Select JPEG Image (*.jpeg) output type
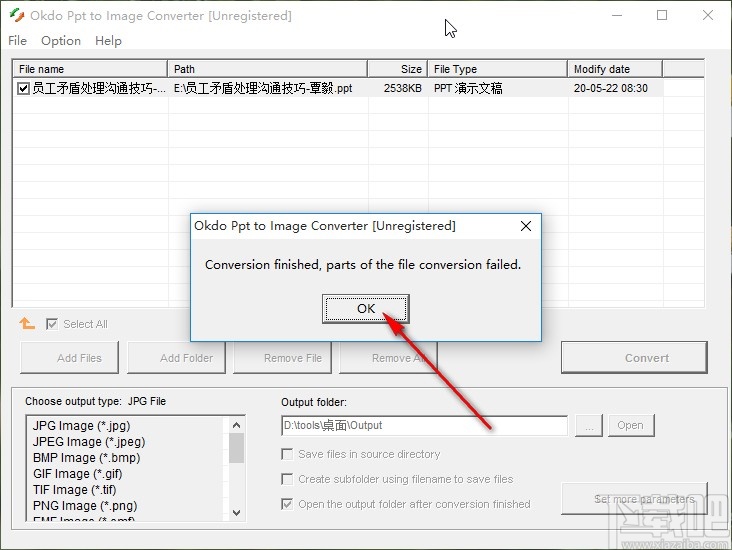This screenshot has width=732, height=550. [x=89, y=442]
